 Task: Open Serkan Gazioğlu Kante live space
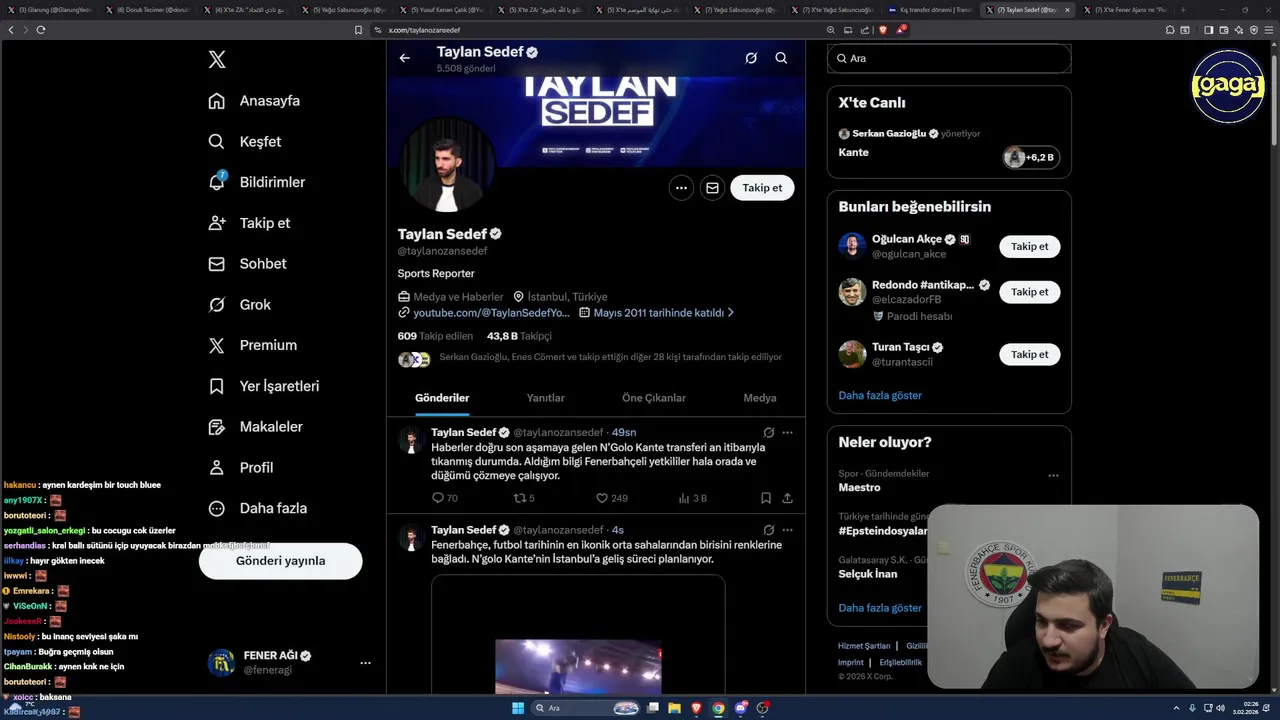point(949,145)
